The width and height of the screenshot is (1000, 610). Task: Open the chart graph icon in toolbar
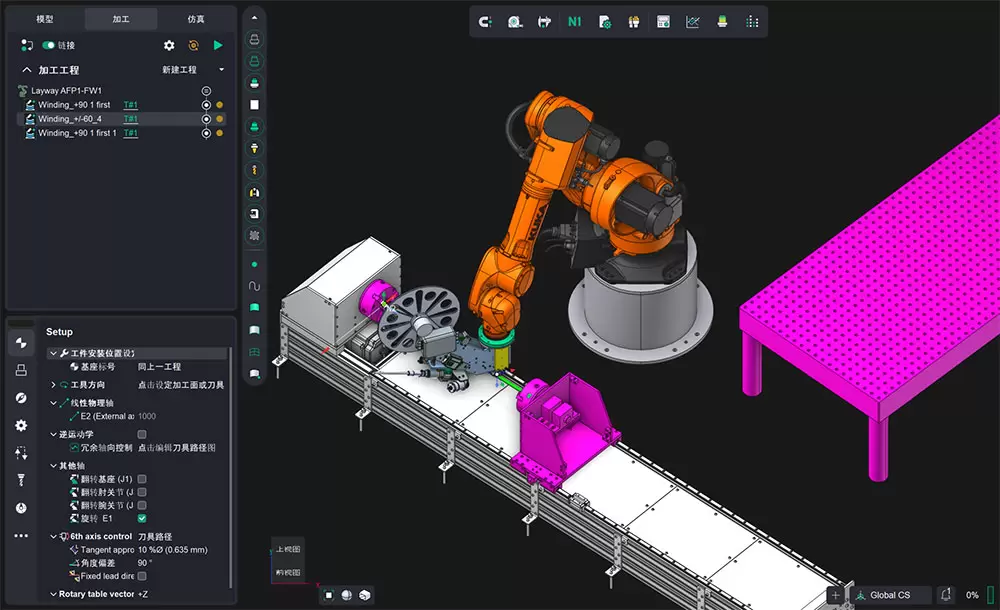pyautogui.click(x=692, y=21)
